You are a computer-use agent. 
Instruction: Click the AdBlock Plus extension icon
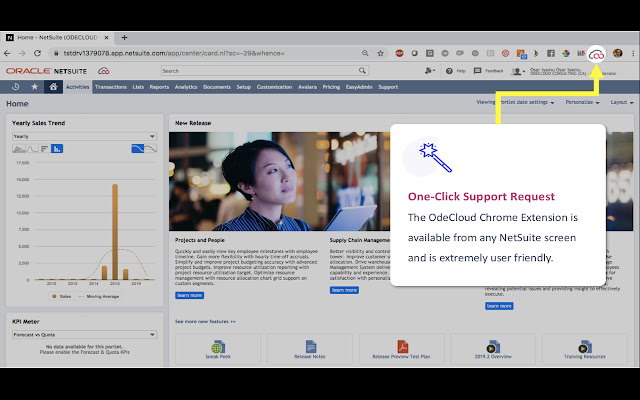(399, 53)
